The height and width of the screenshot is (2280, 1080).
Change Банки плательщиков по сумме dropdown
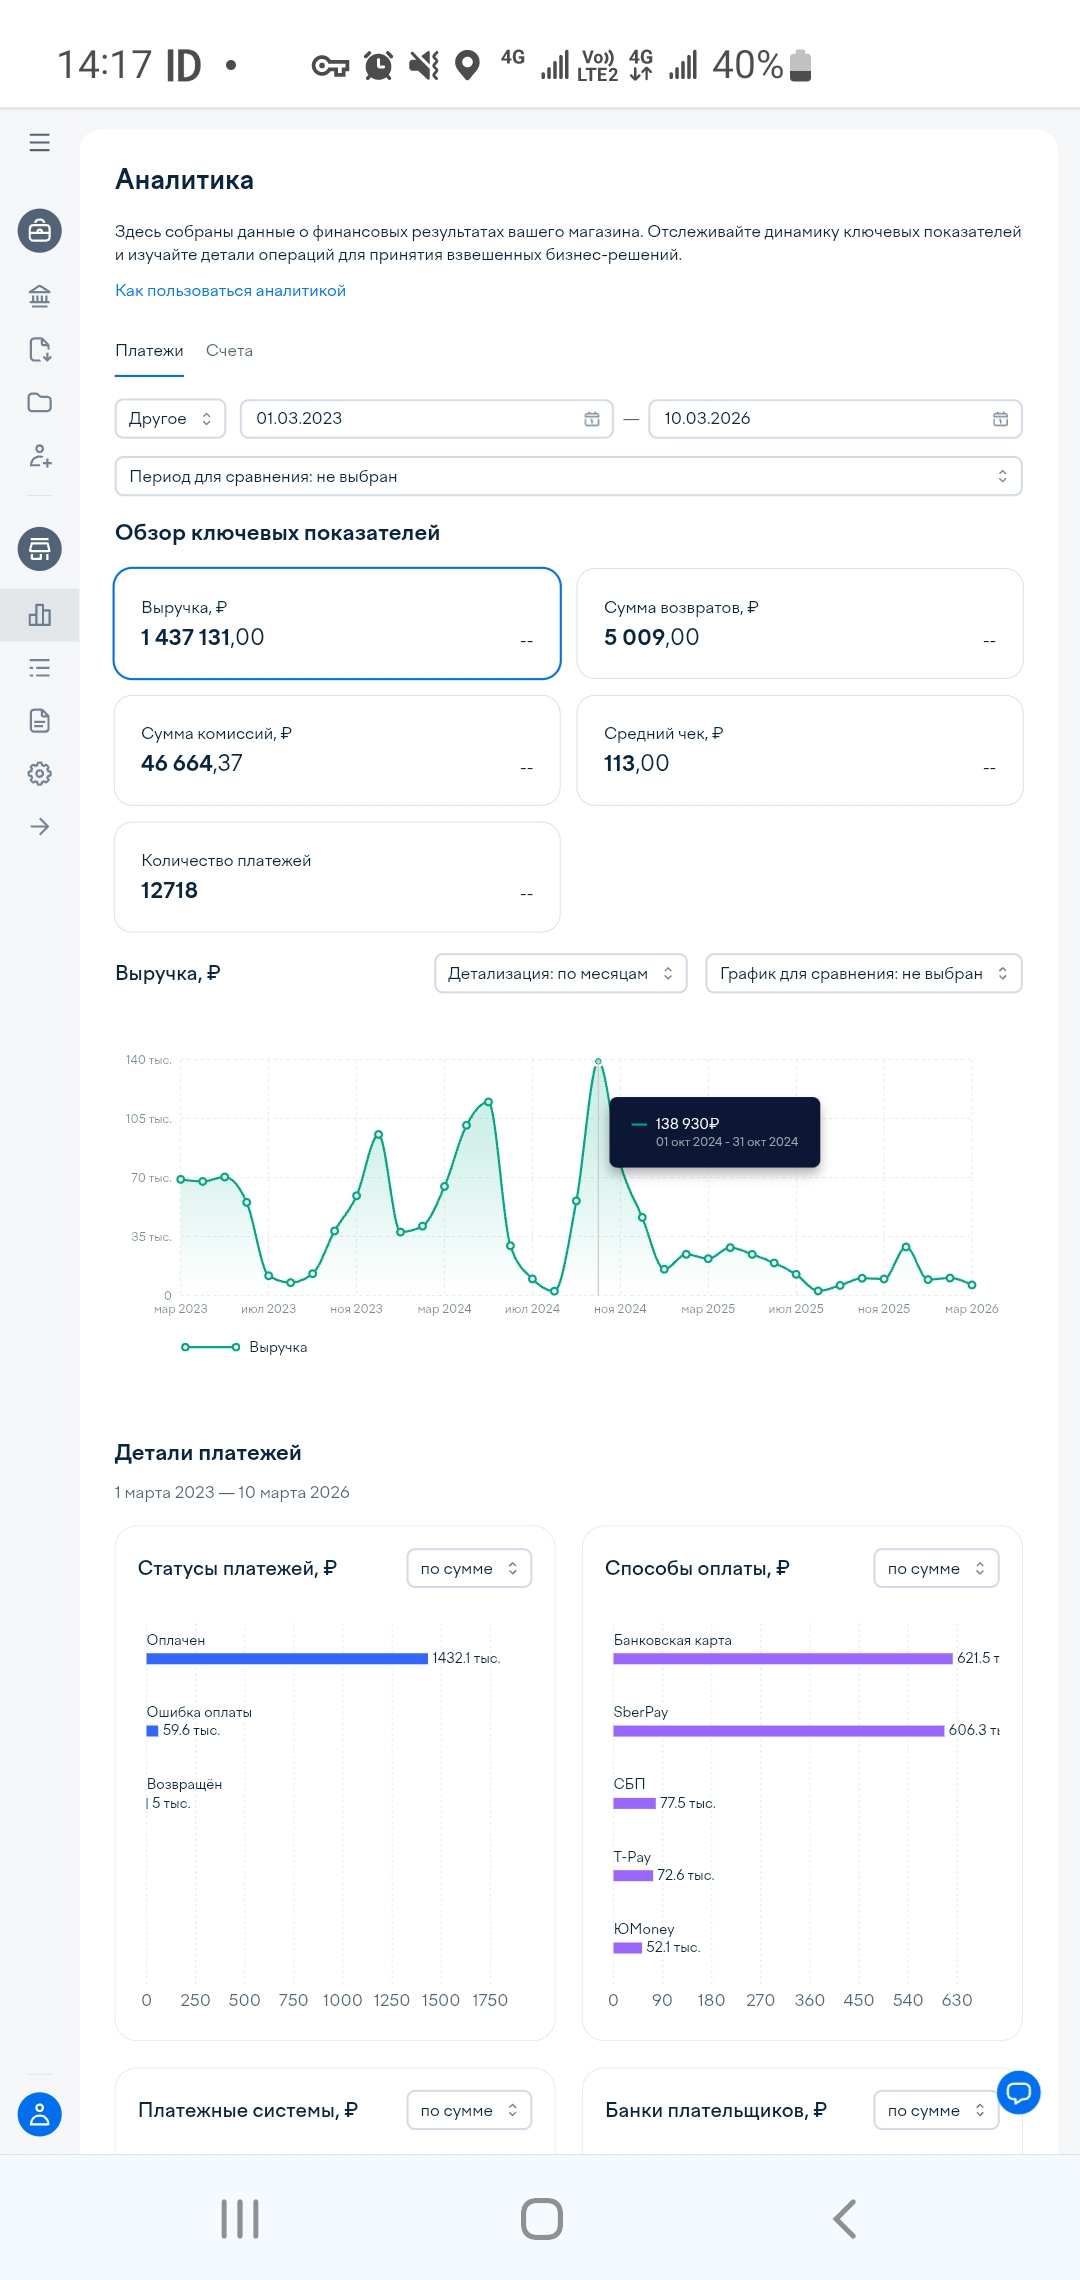coord(936,2111)
